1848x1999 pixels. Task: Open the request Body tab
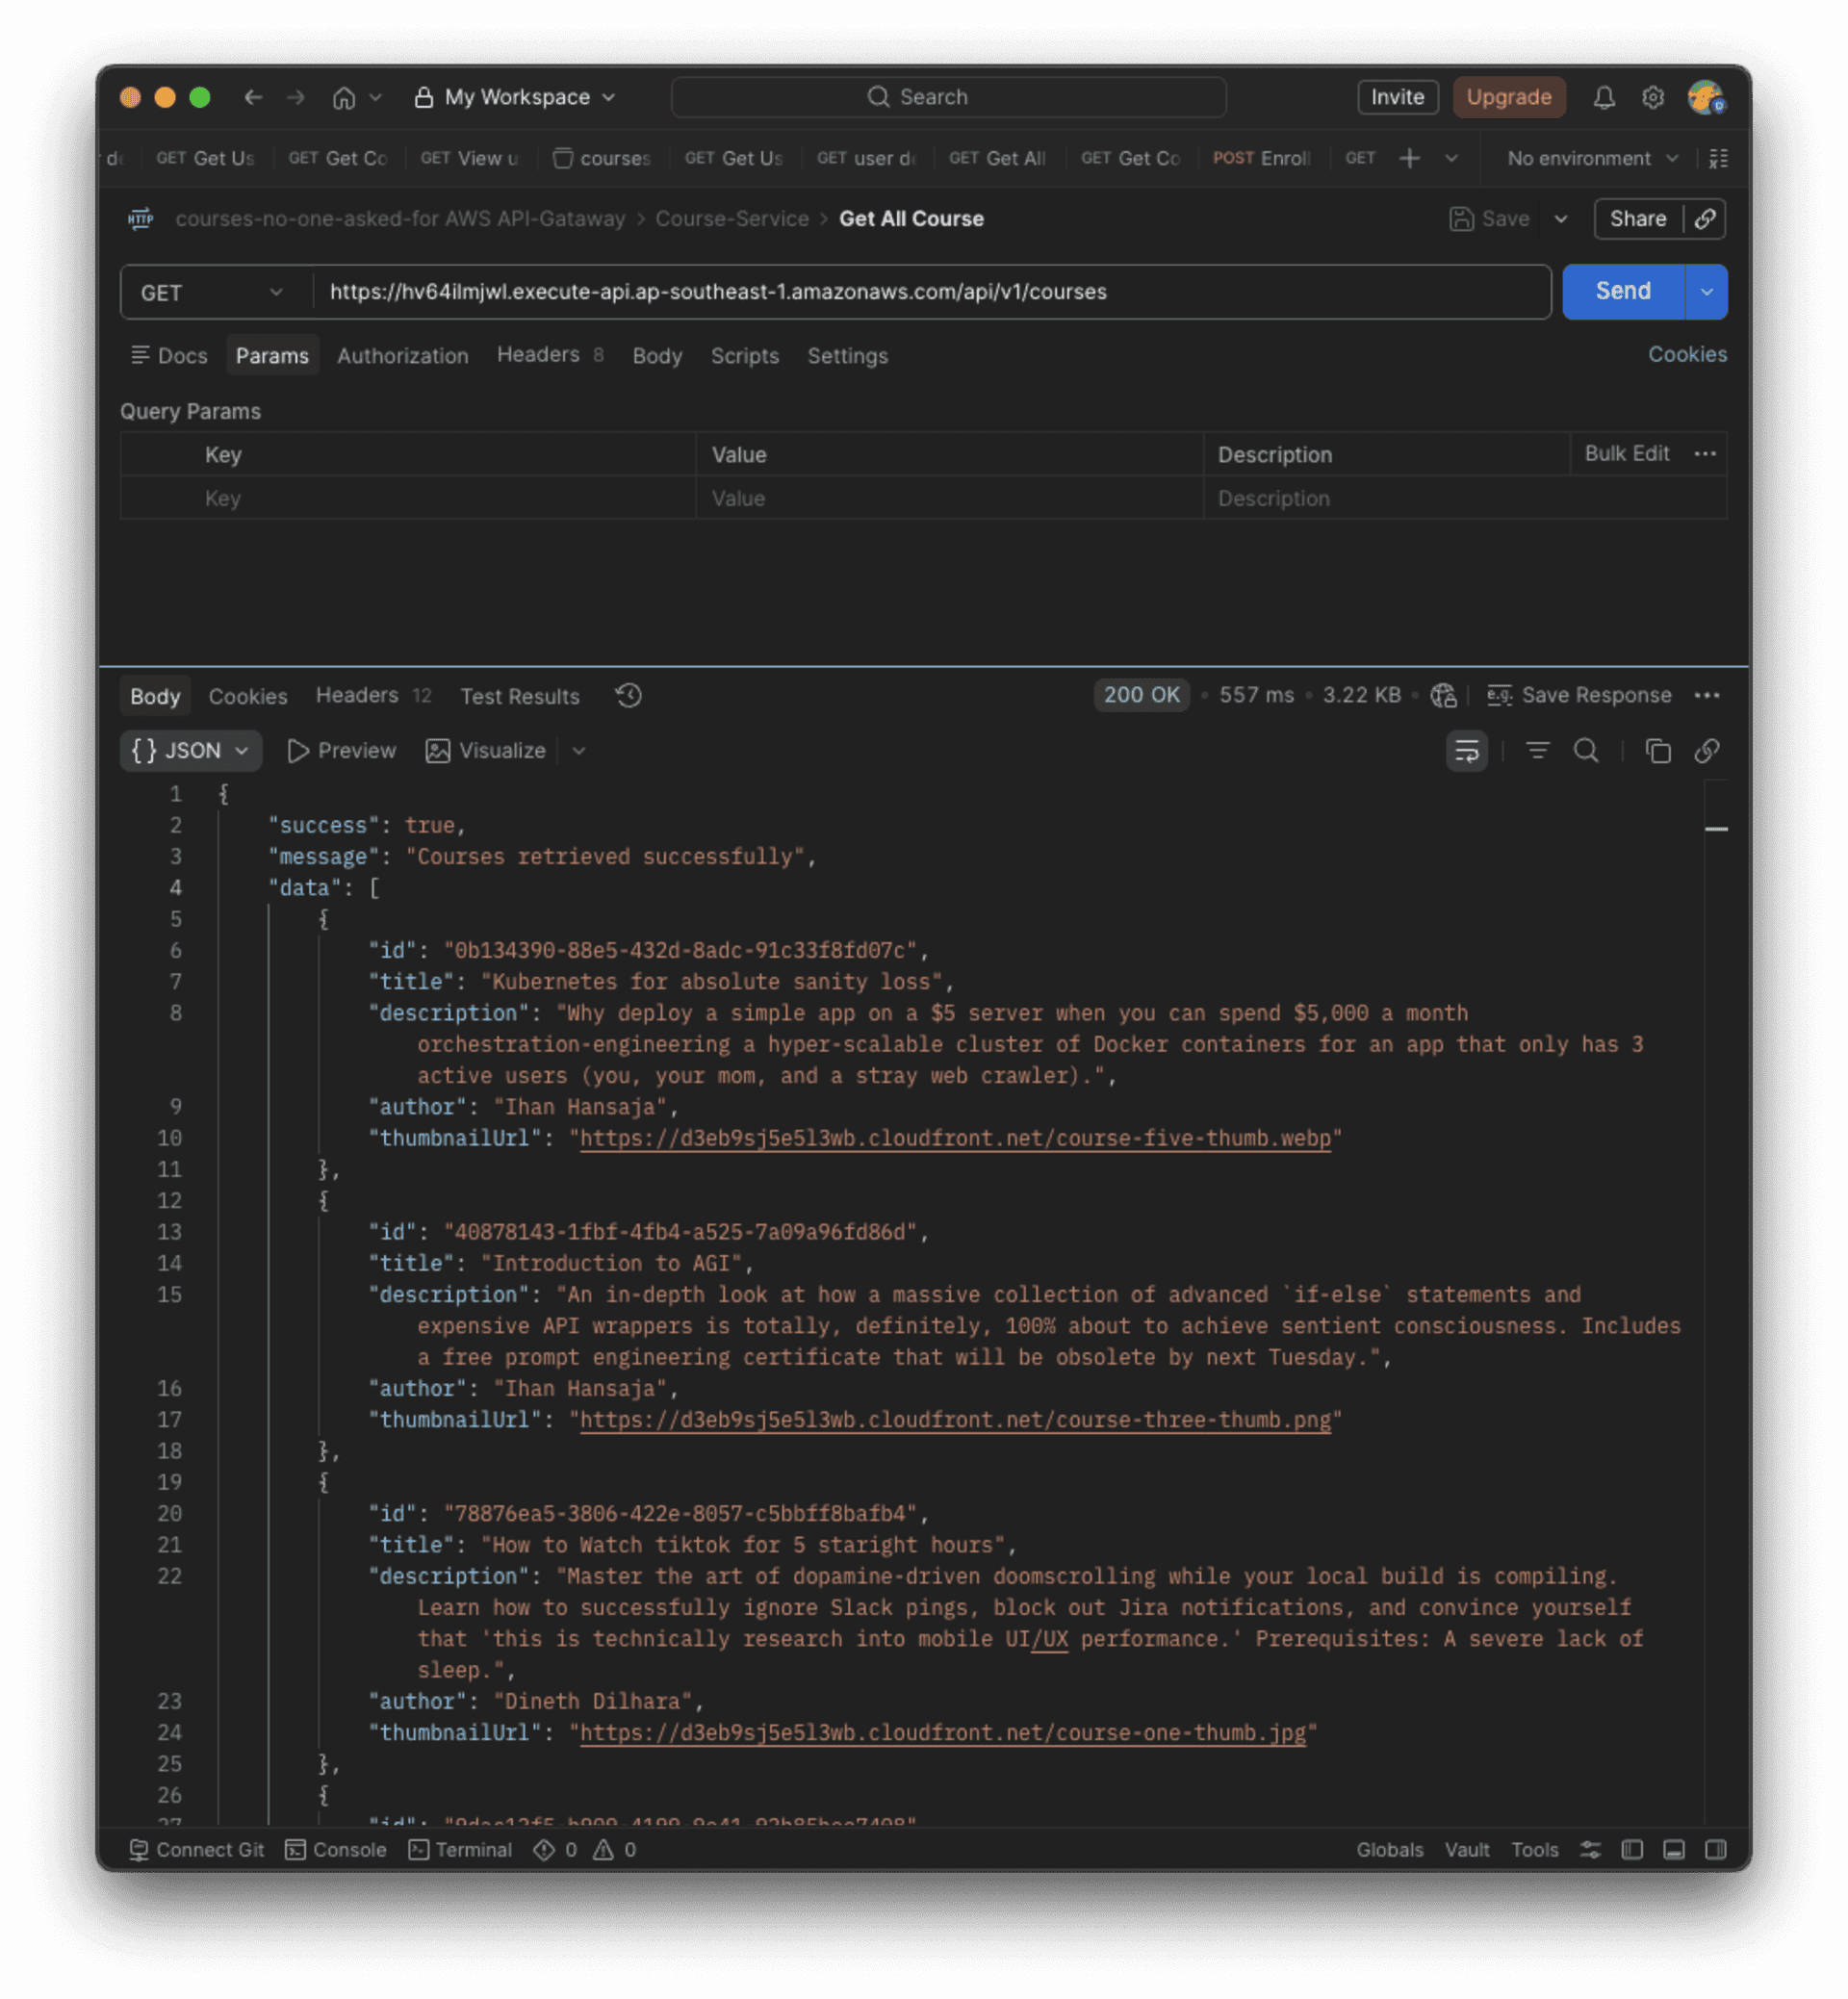click(x=657, y=356)
